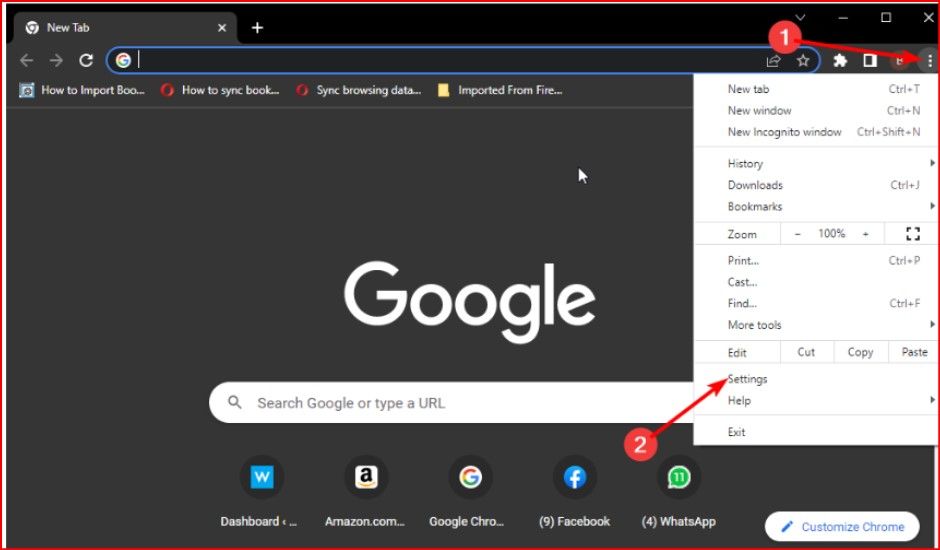The image size is (940, 550).
Task: Click Customize Chrome button
Action: pyautogui.click(x=842, y=527)
